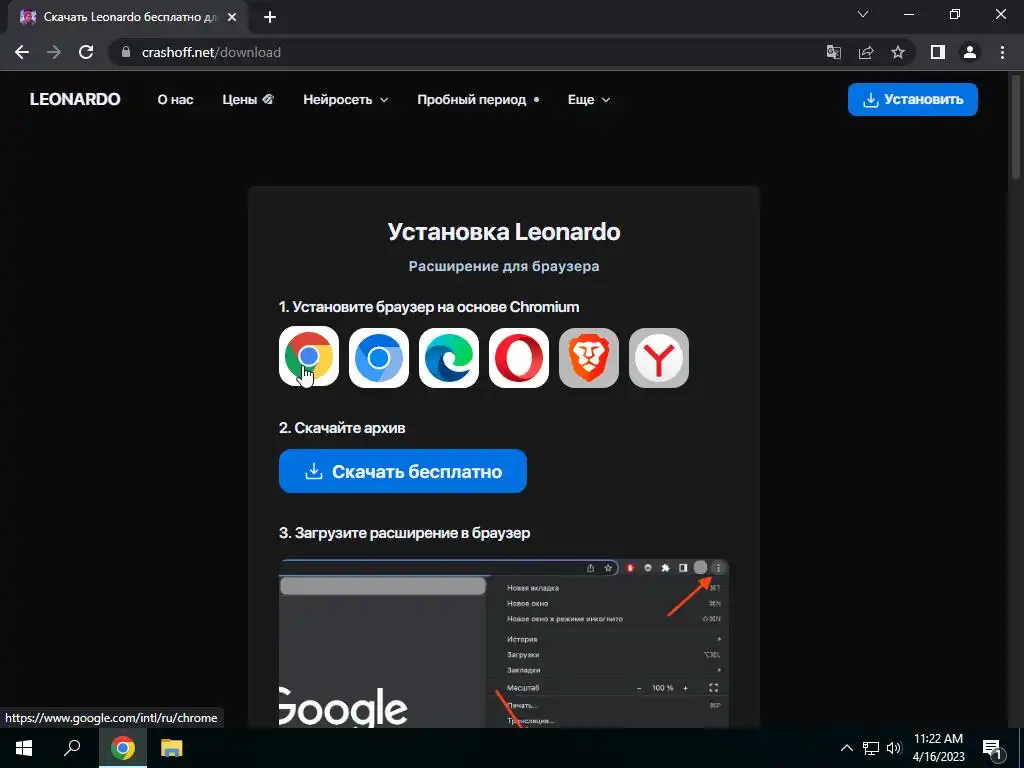Open the Windows Start menu

click(24, 748)
